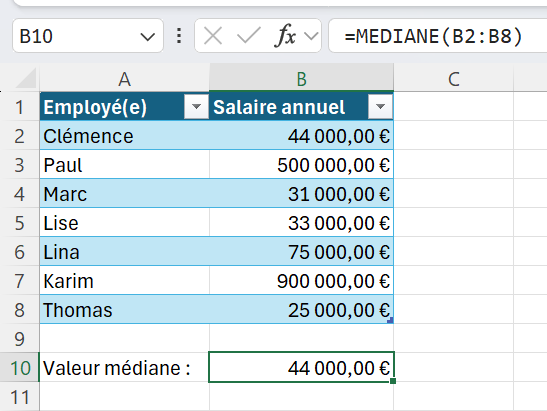
Task: Open the Employé(e) filter dropdown
Action: 196,107
